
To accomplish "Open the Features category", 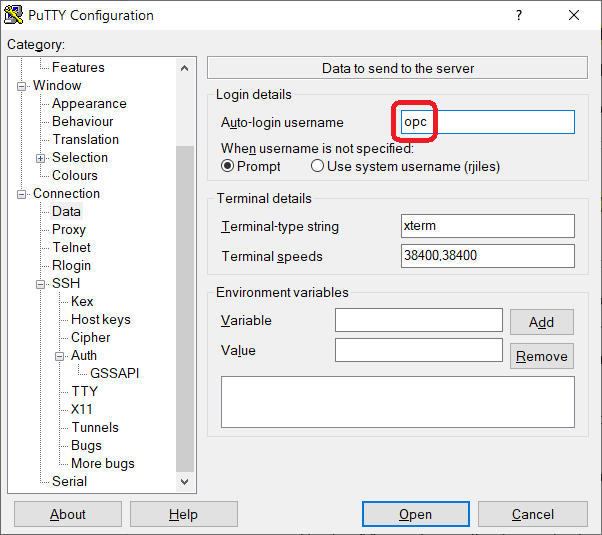I will [78, 67].
